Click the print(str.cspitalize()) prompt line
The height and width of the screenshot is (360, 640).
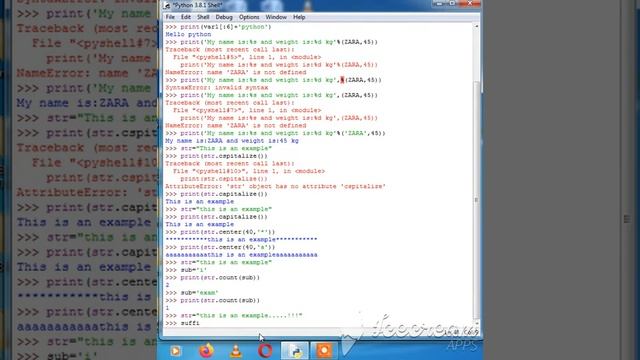click(216, 156)
